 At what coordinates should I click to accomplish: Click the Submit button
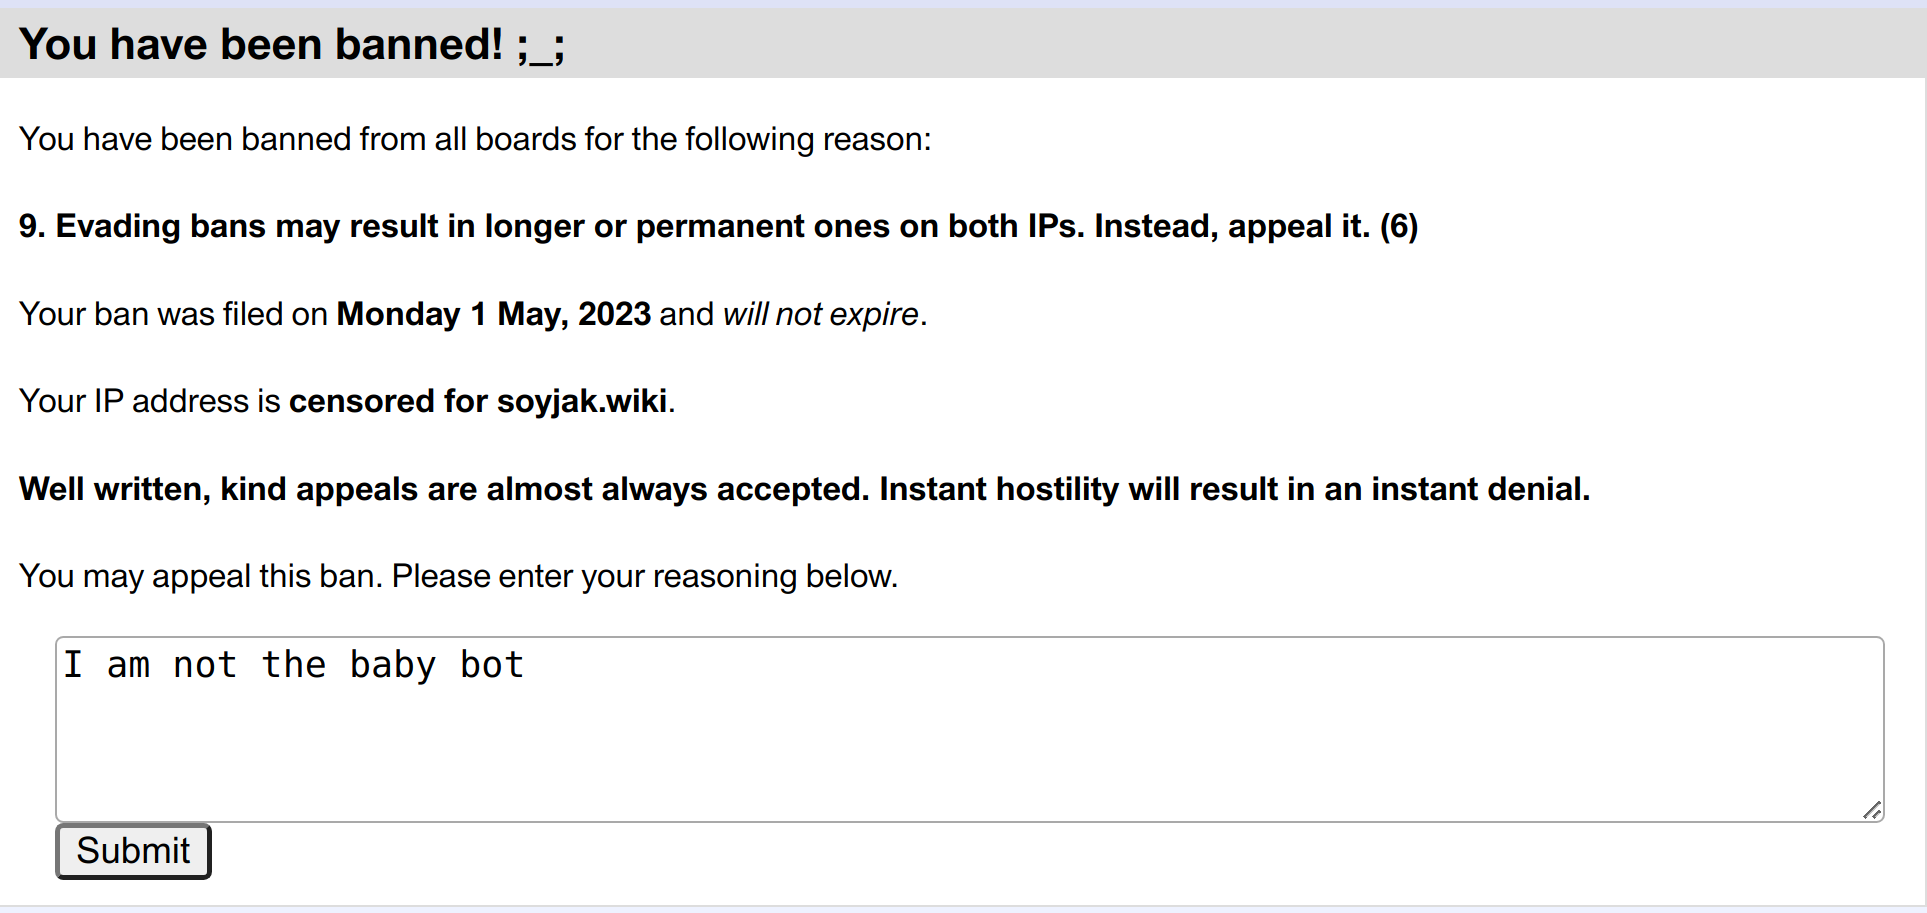point(133,851)
